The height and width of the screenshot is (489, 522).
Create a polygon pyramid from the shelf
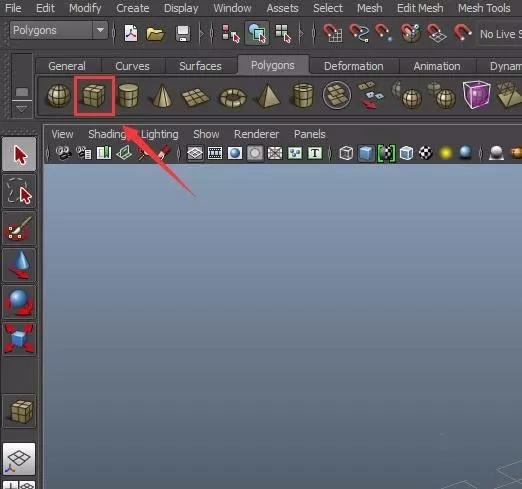click(x=268, y=96)
